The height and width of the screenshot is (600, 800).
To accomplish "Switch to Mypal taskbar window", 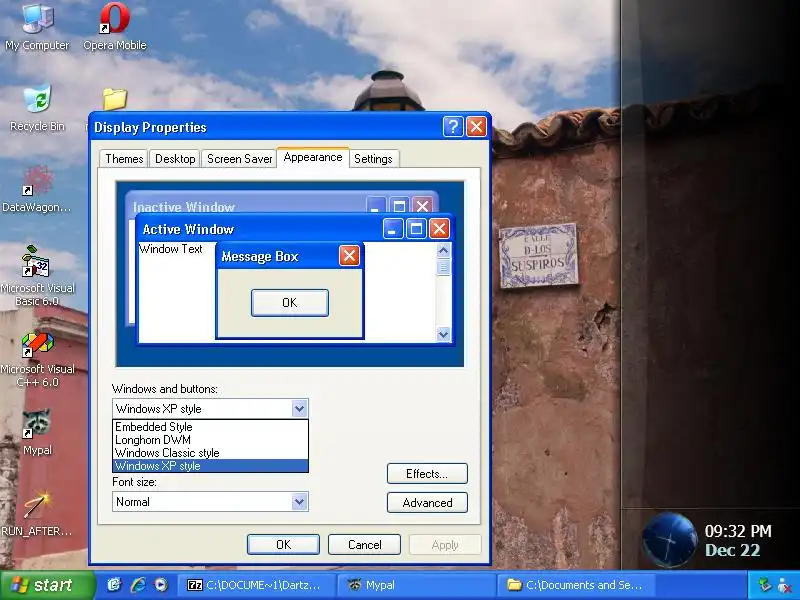I will coord(415,585).
